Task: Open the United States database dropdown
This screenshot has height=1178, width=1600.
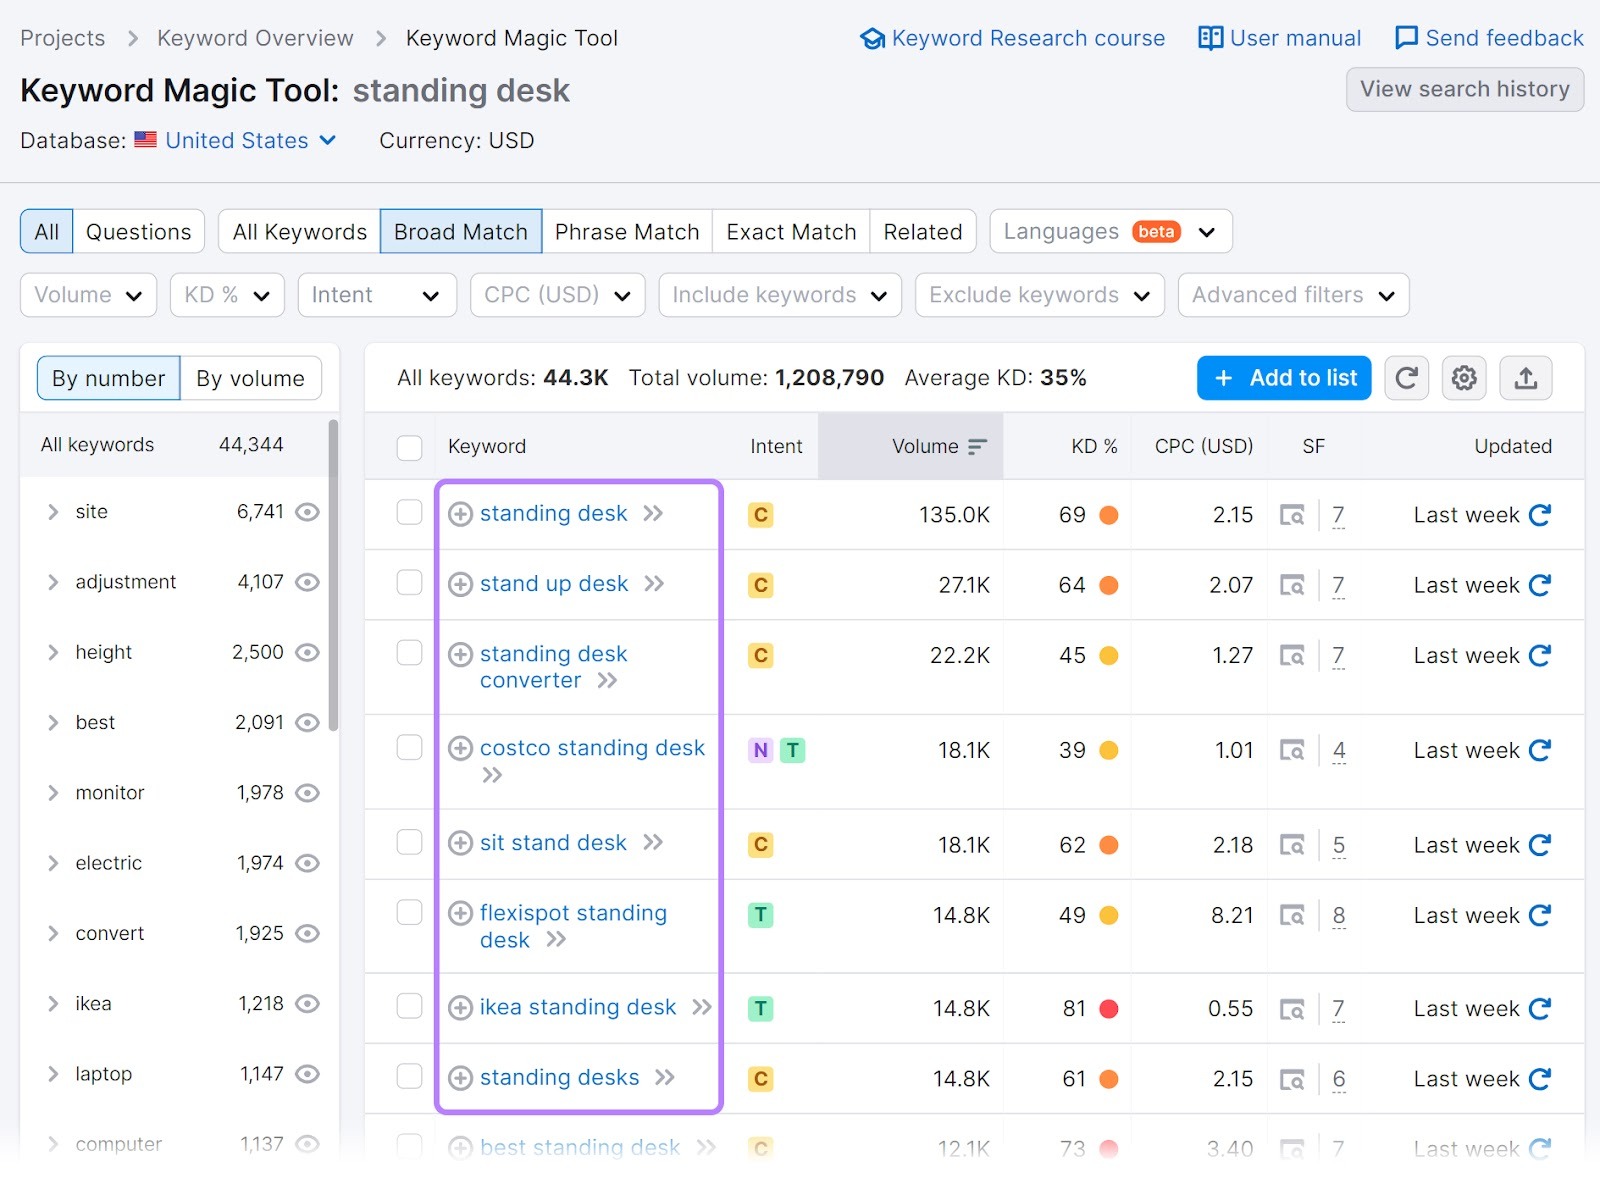Action: click(237, 140)
